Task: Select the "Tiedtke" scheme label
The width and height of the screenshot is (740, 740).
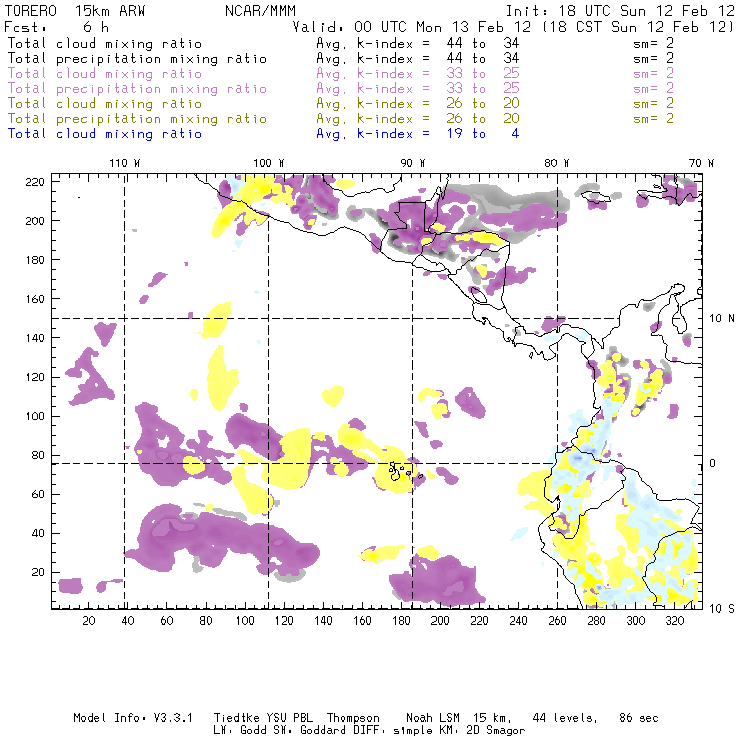Action: 236,718
